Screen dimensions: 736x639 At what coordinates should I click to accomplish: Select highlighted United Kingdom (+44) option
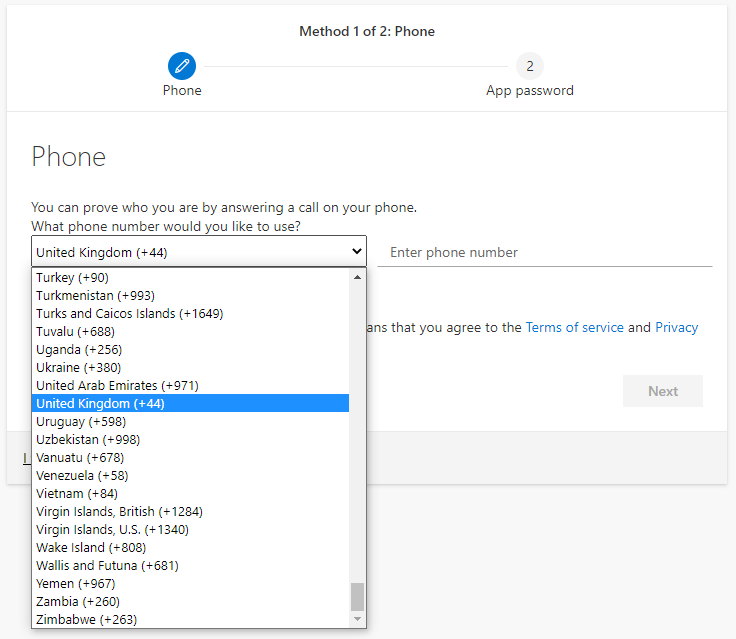190,403
